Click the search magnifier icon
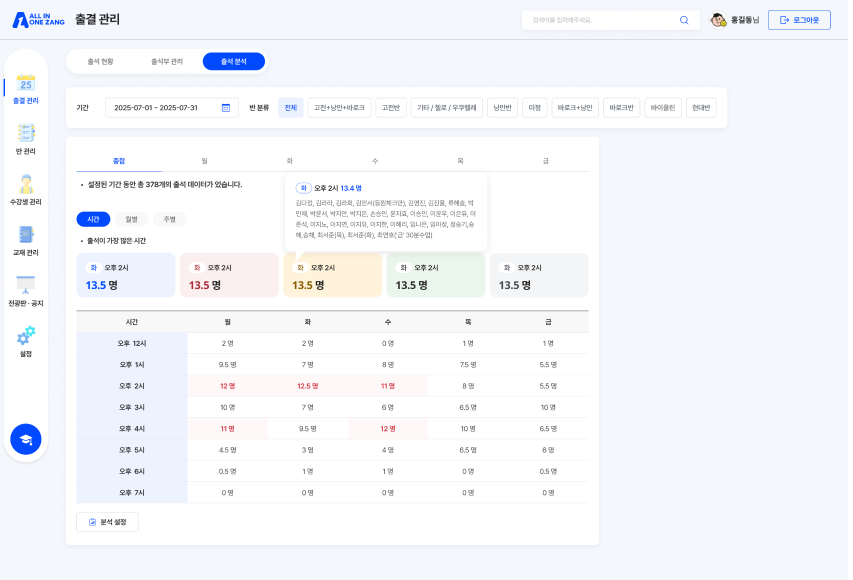The height and width of the screenshot is (580, 853). (684, 20)
